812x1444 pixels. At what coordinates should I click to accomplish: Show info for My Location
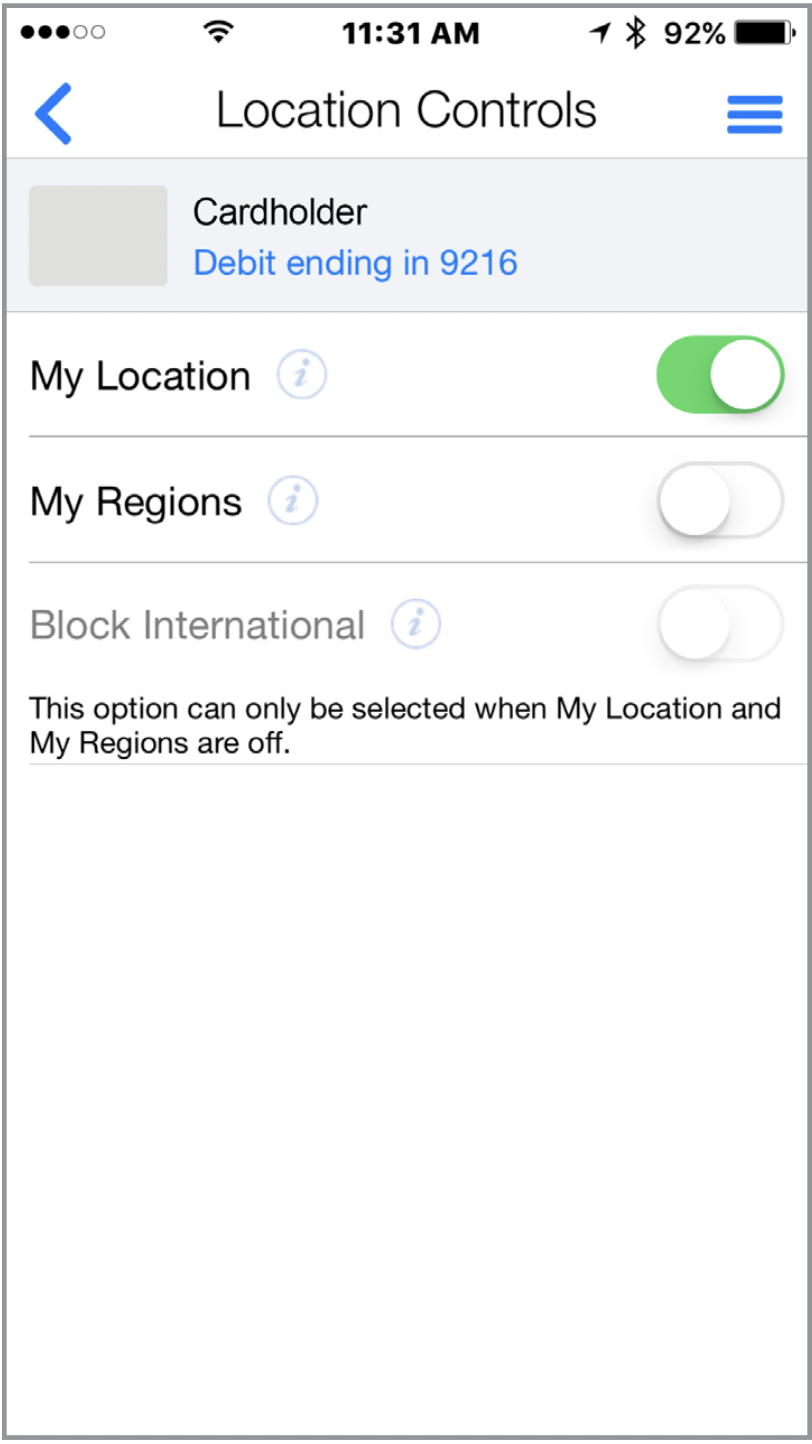click(302, 376)
